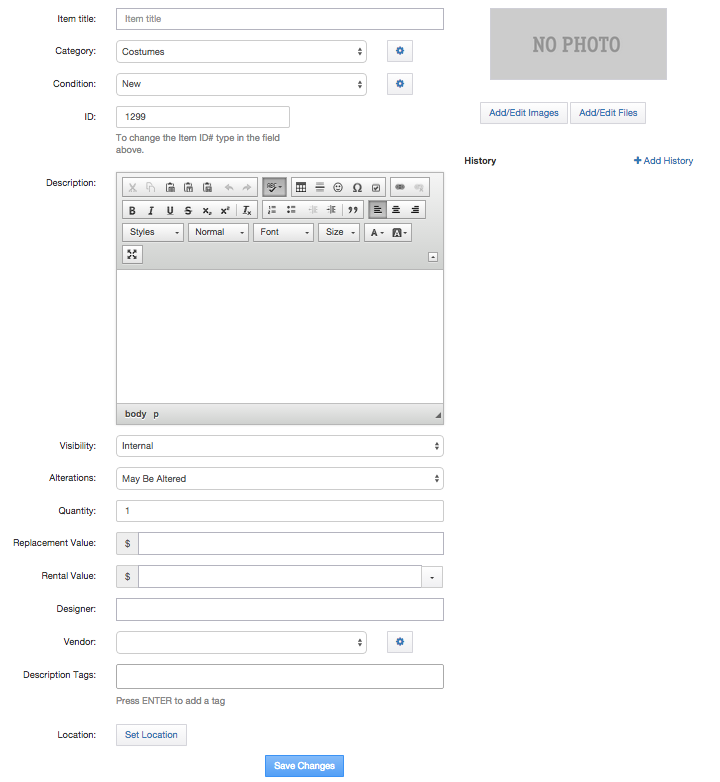The height and width of the screenshot is (782, 720).
Task: Open the Category dropdown showing Costumes
Action: [x=241, y=52]
